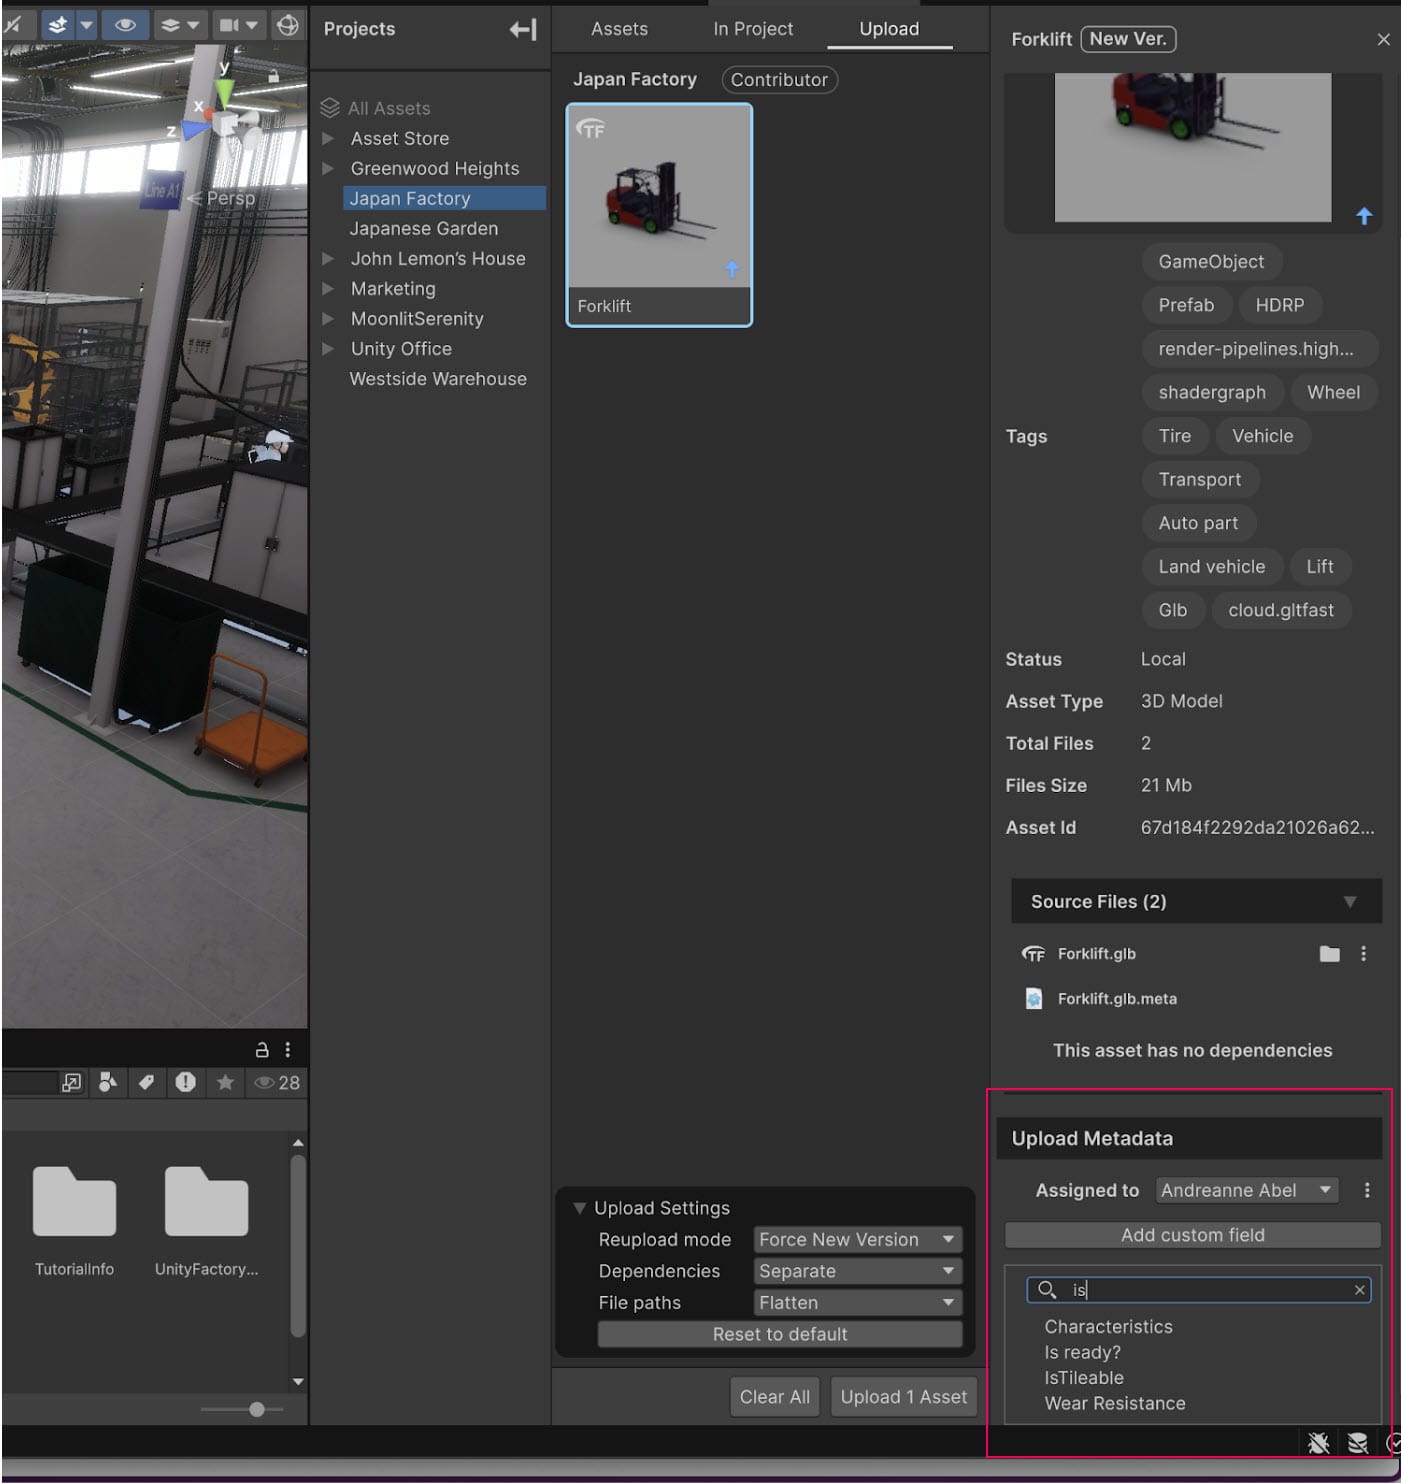Click the HDRP tag

point(1280,305)
